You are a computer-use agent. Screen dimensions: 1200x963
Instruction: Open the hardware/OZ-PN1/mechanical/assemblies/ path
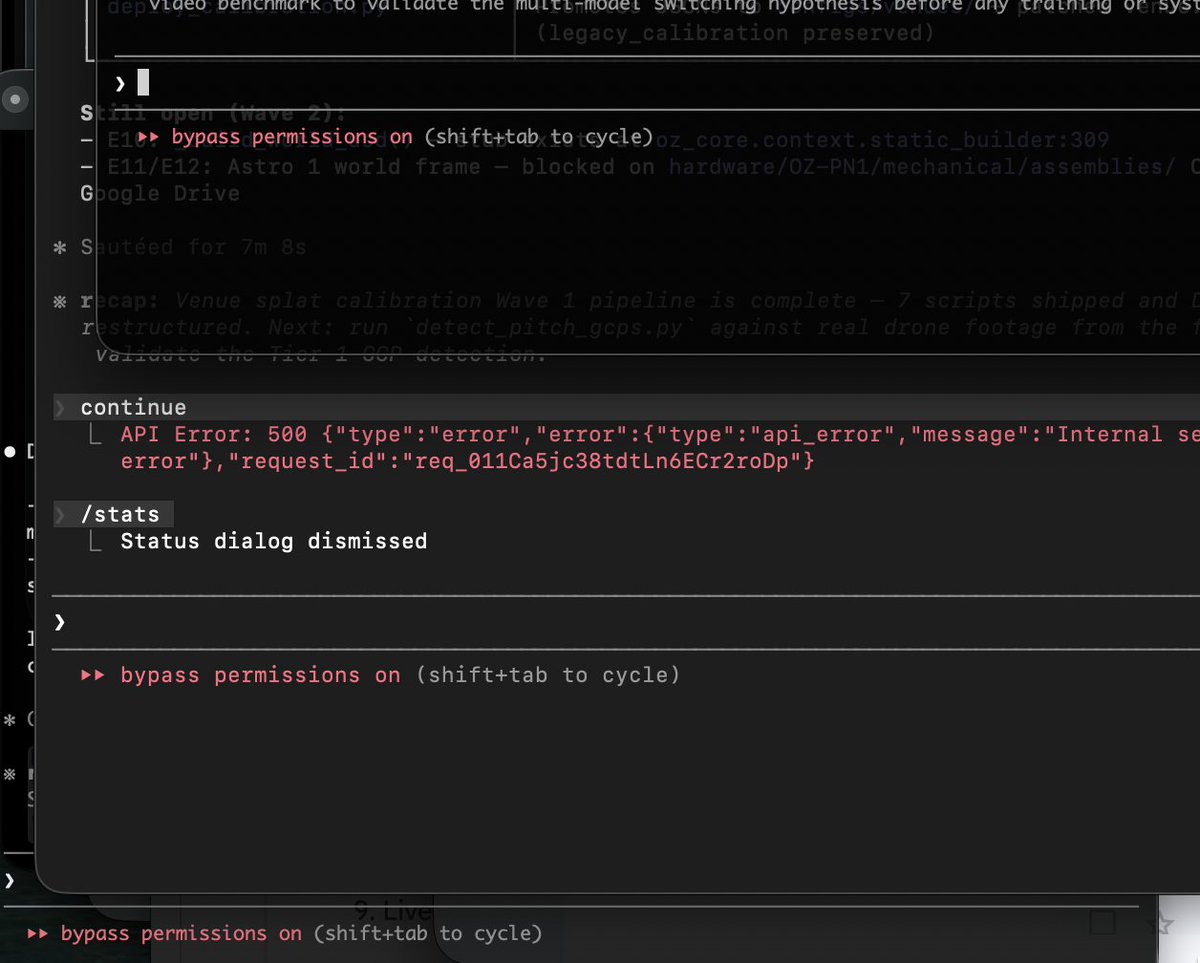[x=924, y=166]
